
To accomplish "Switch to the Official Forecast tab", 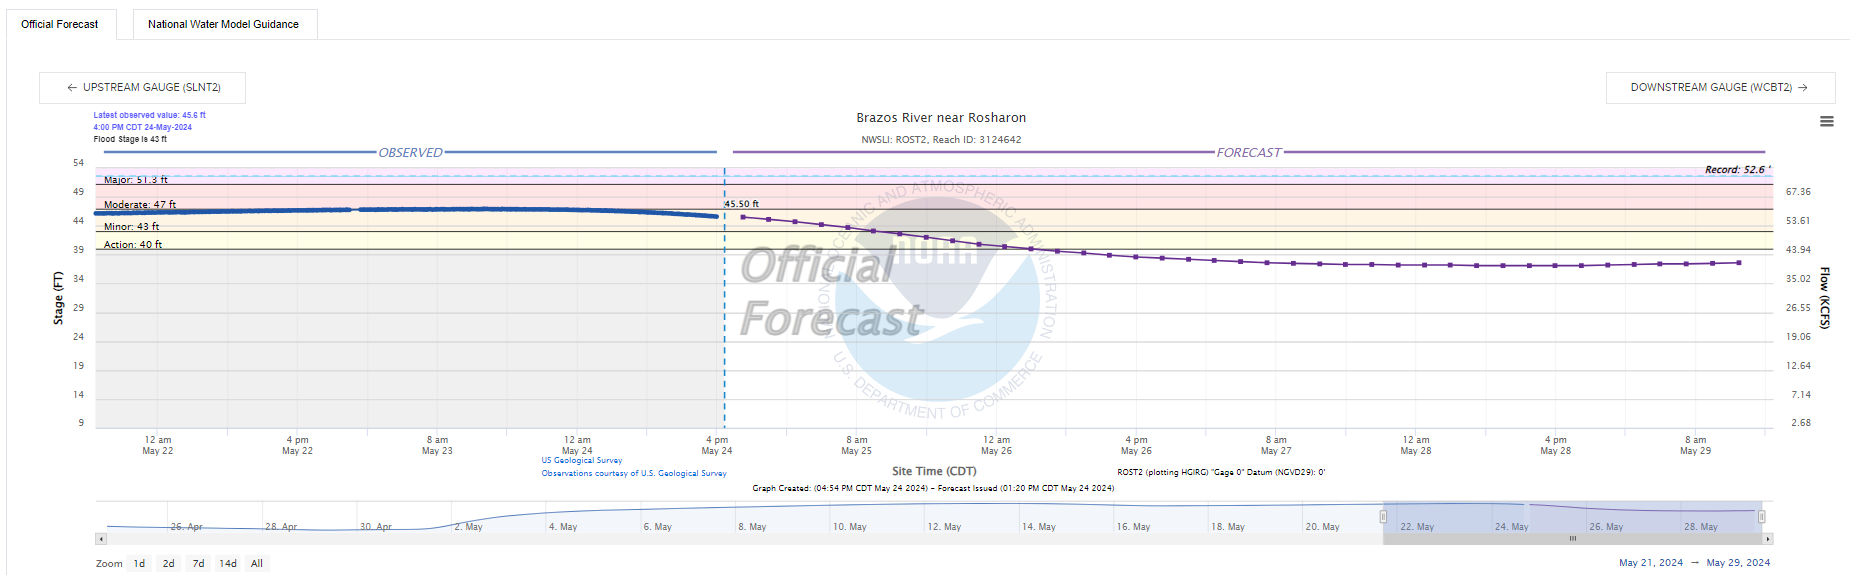I will pos(60,24).
